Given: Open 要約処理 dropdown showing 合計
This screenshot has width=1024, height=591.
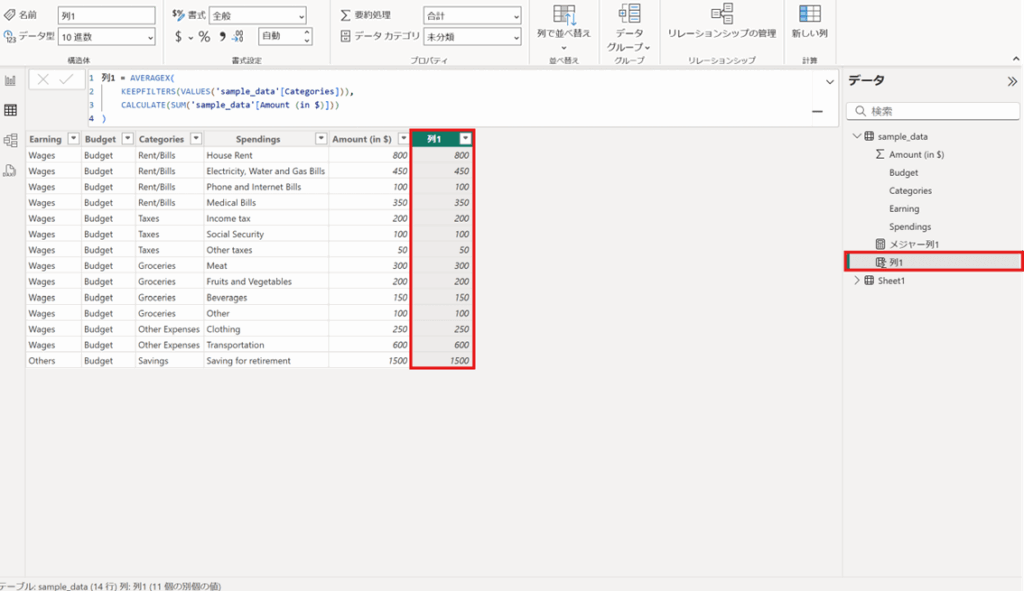Looking at the screenshot, I should point(472,16).
